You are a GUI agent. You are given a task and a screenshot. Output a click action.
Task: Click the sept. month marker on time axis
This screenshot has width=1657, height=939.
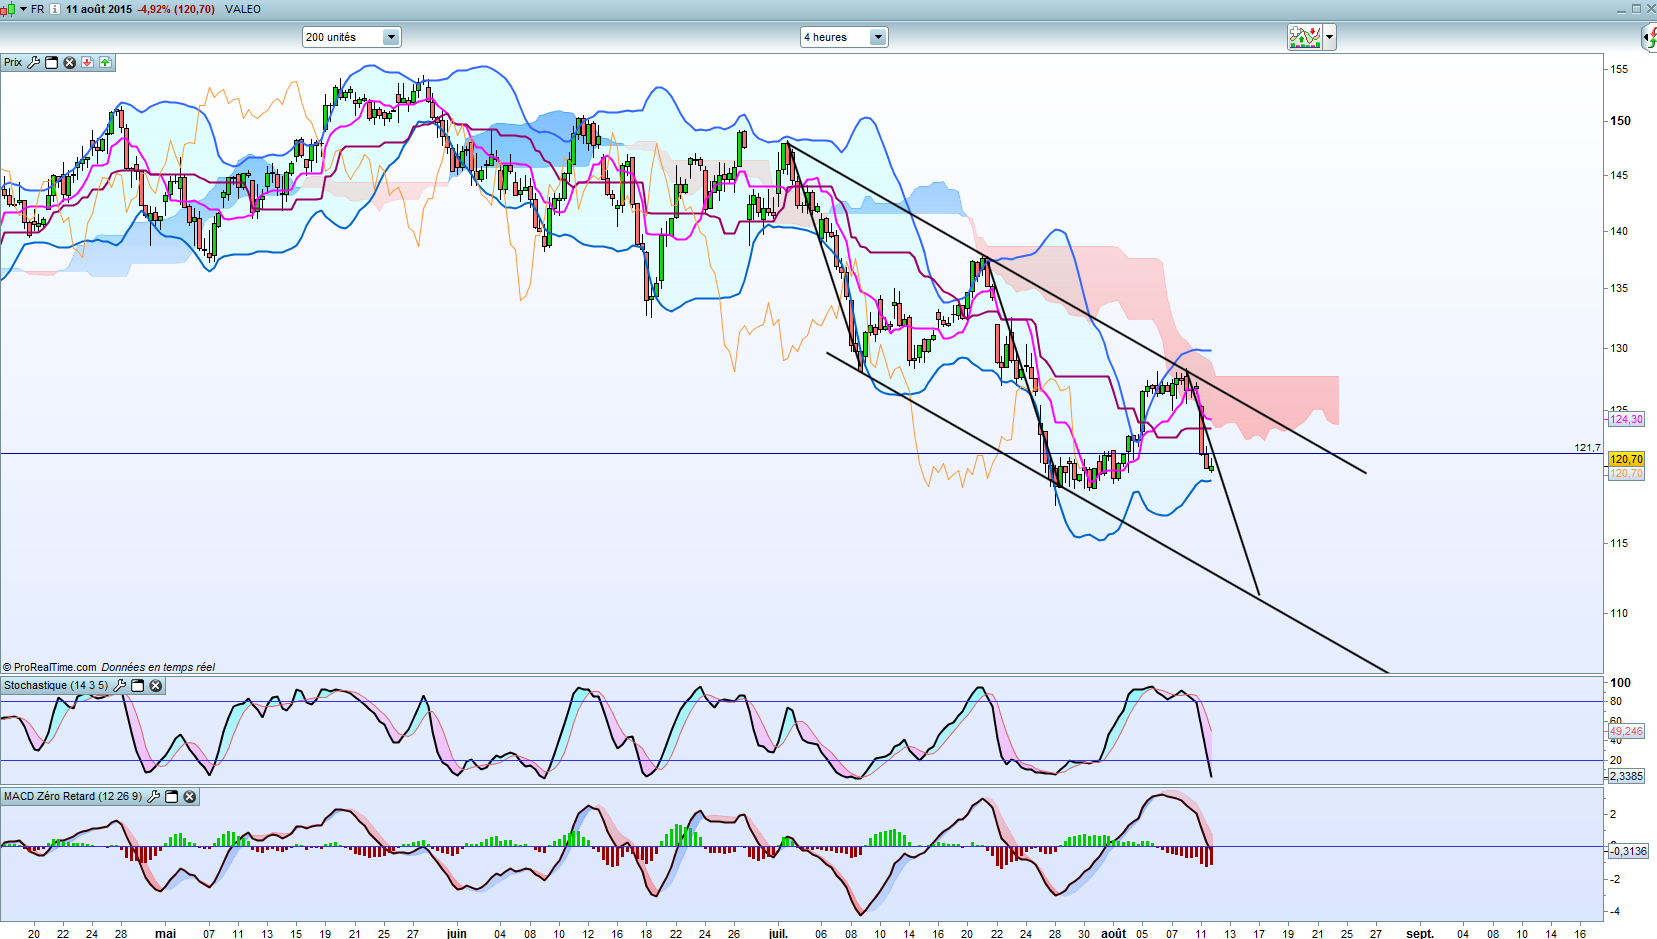[x=1420, y=933]
